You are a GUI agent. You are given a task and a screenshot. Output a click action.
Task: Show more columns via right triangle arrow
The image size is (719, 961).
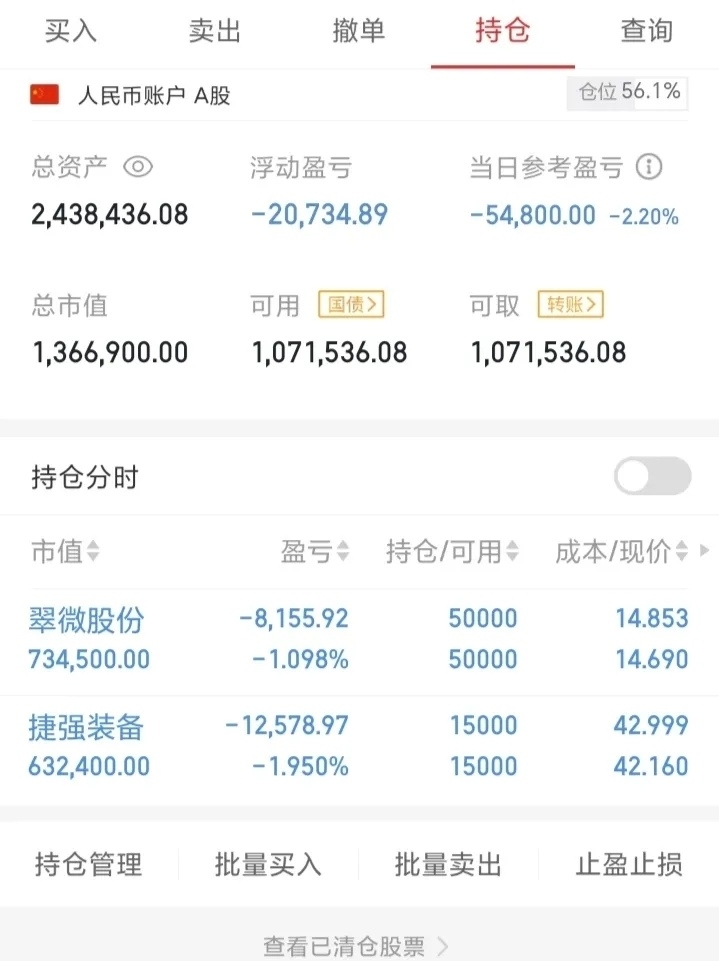(x=704, y=550)
